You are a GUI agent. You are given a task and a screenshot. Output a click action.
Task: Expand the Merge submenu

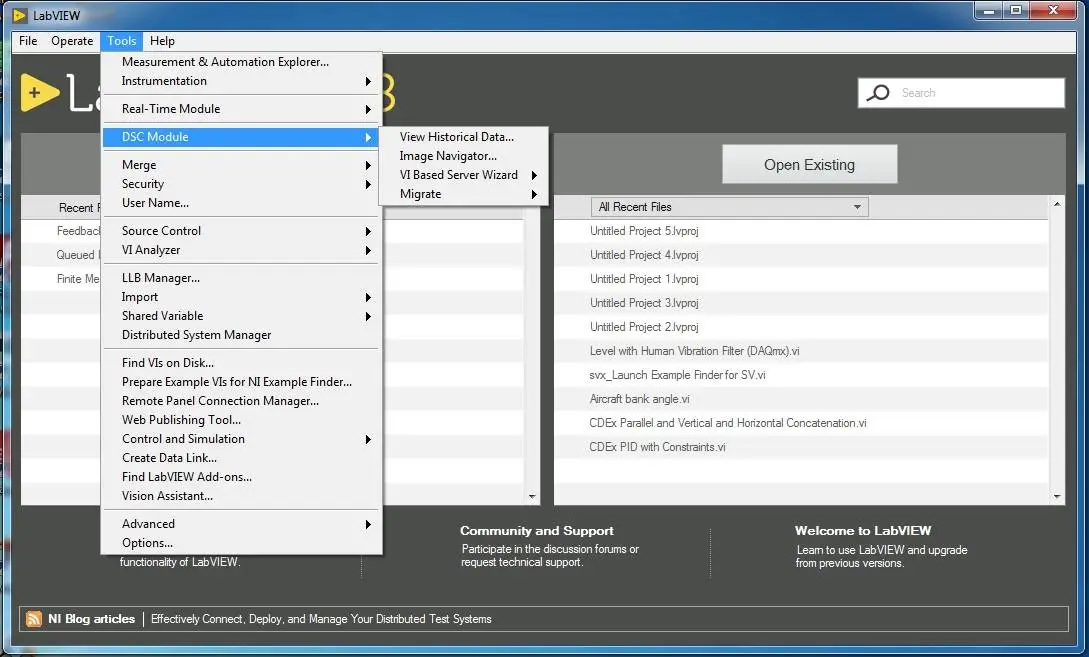[x=241, y=165]
